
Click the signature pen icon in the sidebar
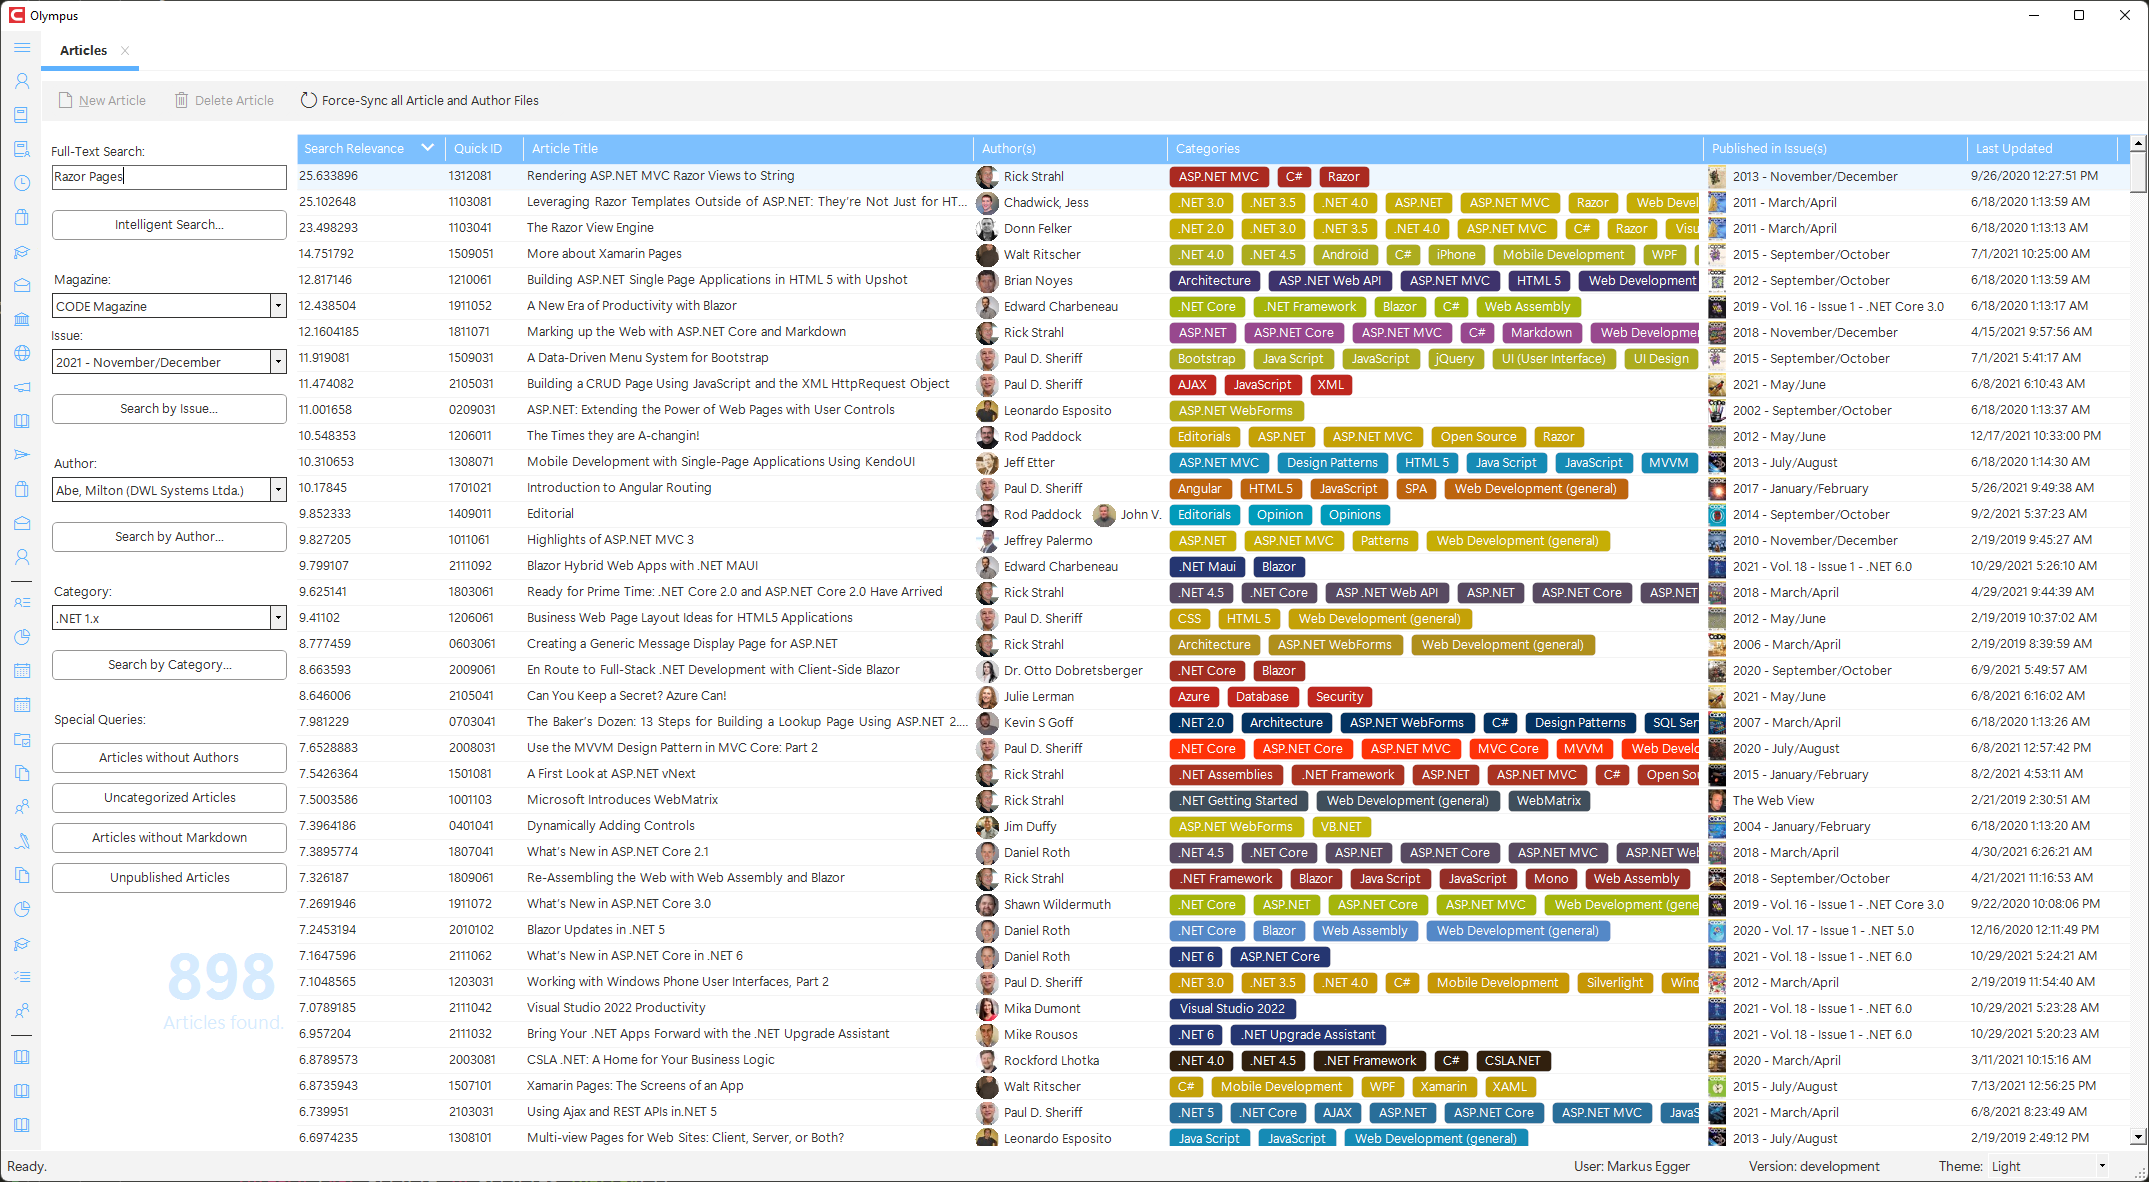click(21, 841)
